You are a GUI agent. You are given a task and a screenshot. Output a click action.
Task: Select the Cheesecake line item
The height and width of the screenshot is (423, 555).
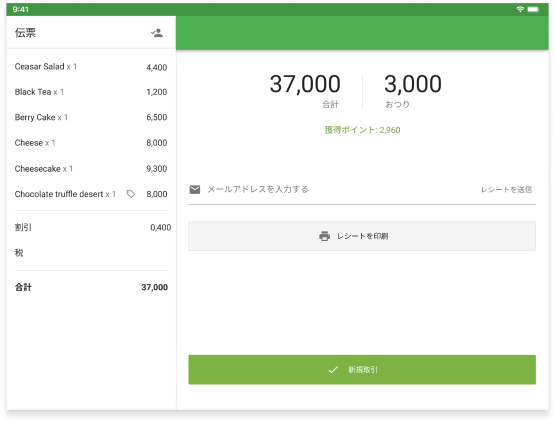(x=91, y=169)
